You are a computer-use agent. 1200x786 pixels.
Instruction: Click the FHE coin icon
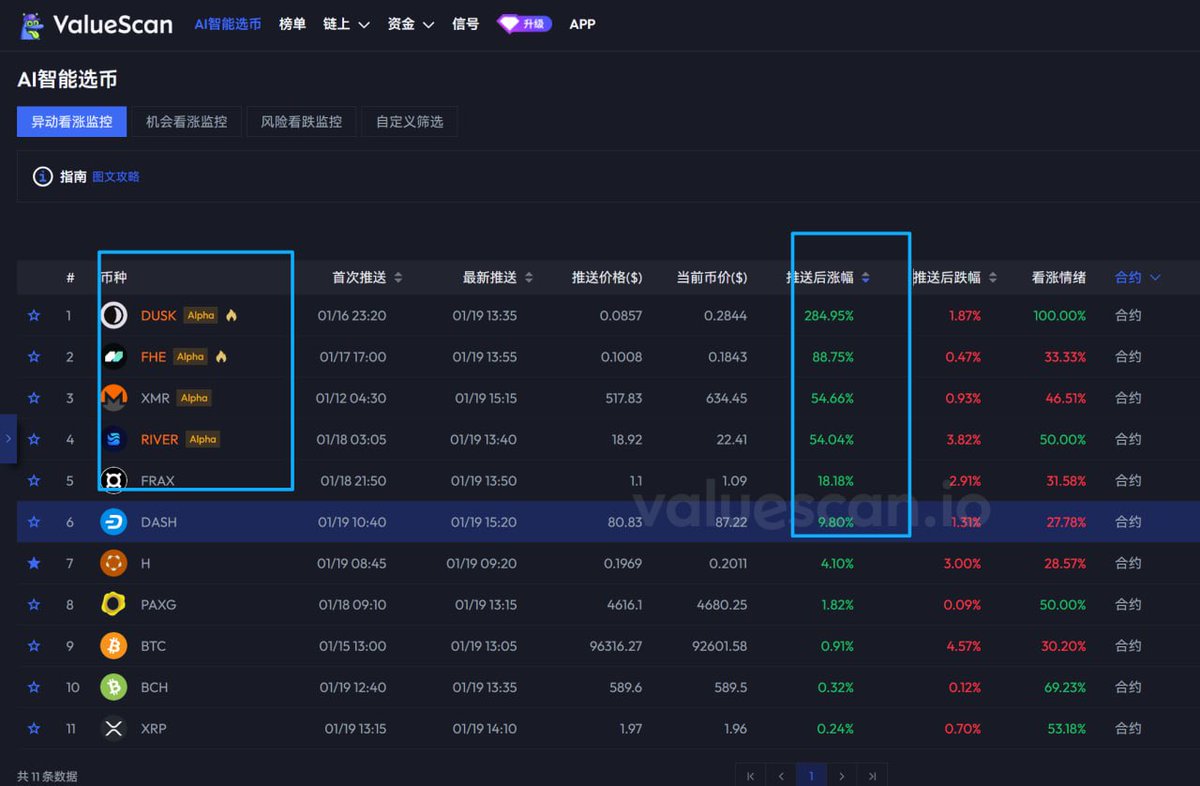(x=114, y=357)
